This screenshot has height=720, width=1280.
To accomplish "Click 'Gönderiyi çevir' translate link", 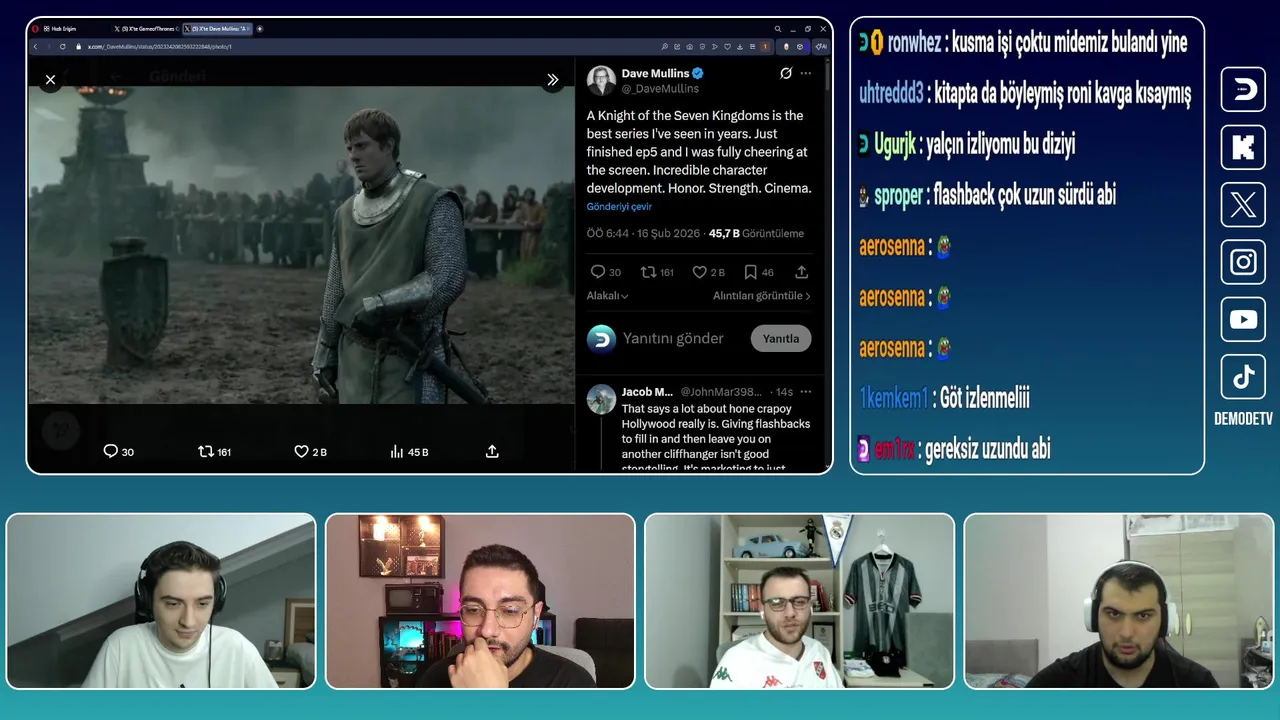I will pos(619,206).
